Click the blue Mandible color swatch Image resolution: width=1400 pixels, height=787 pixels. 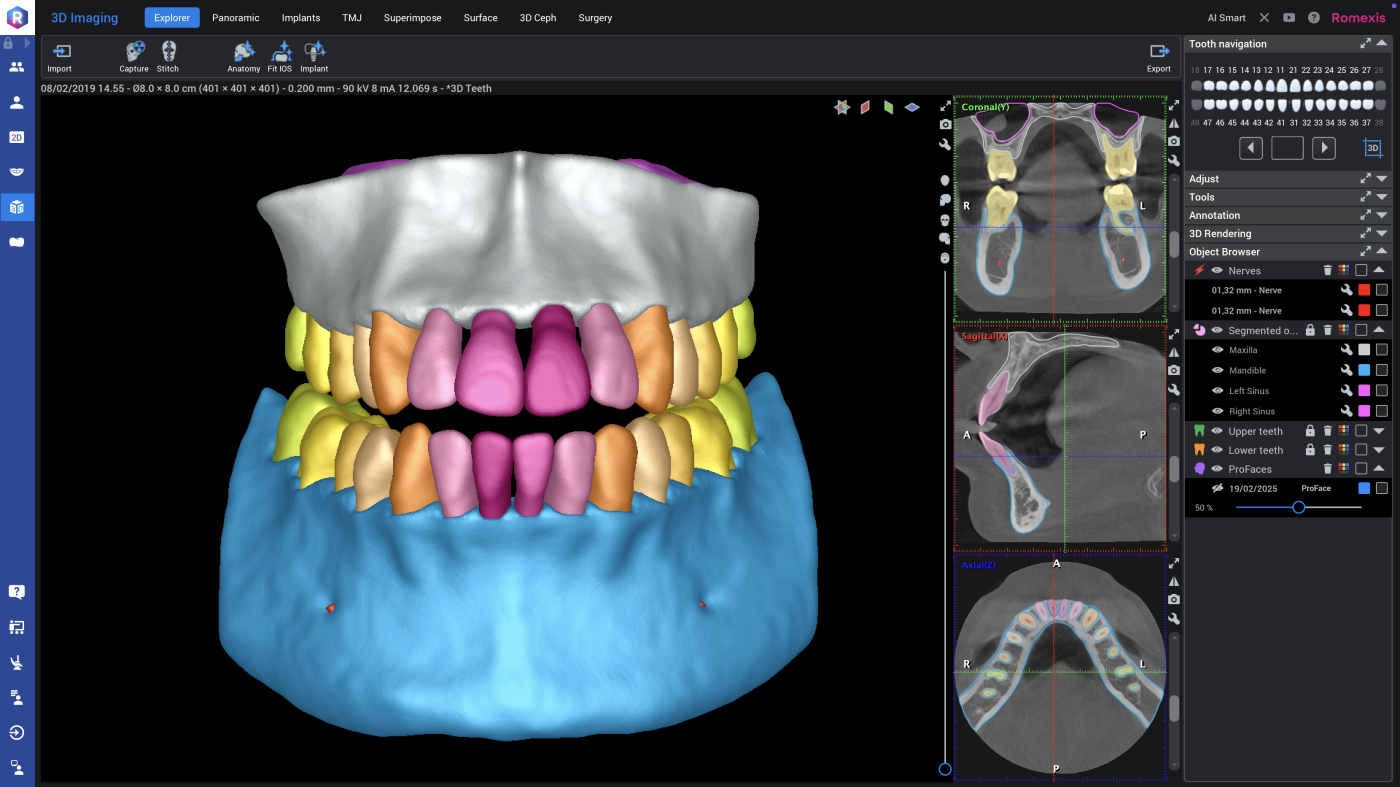tap(1363, 371)
